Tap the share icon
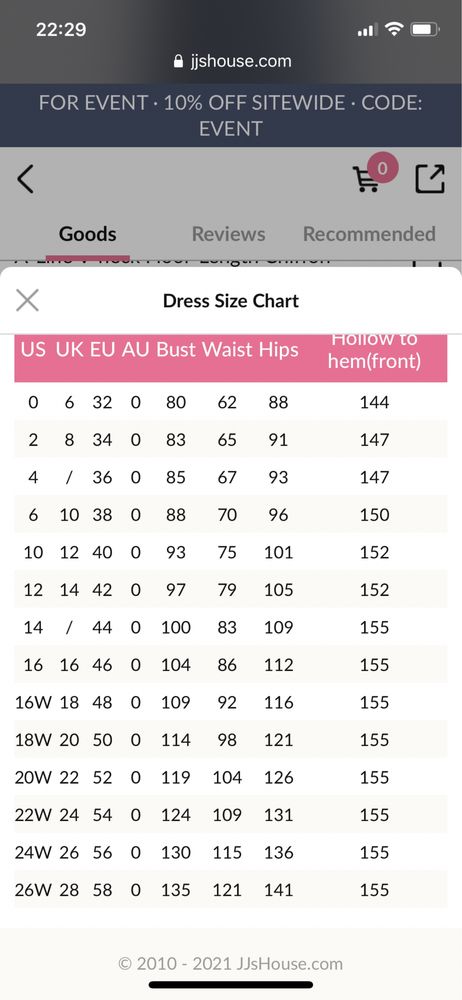The image size is (462, 1000). click(429, 179)
